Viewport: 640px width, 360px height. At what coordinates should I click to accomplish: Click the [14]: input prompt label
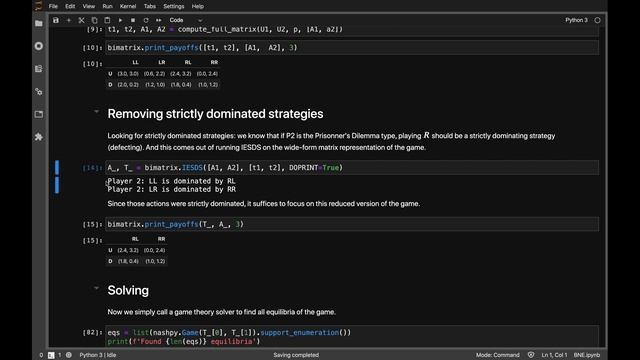click(92, 168)
